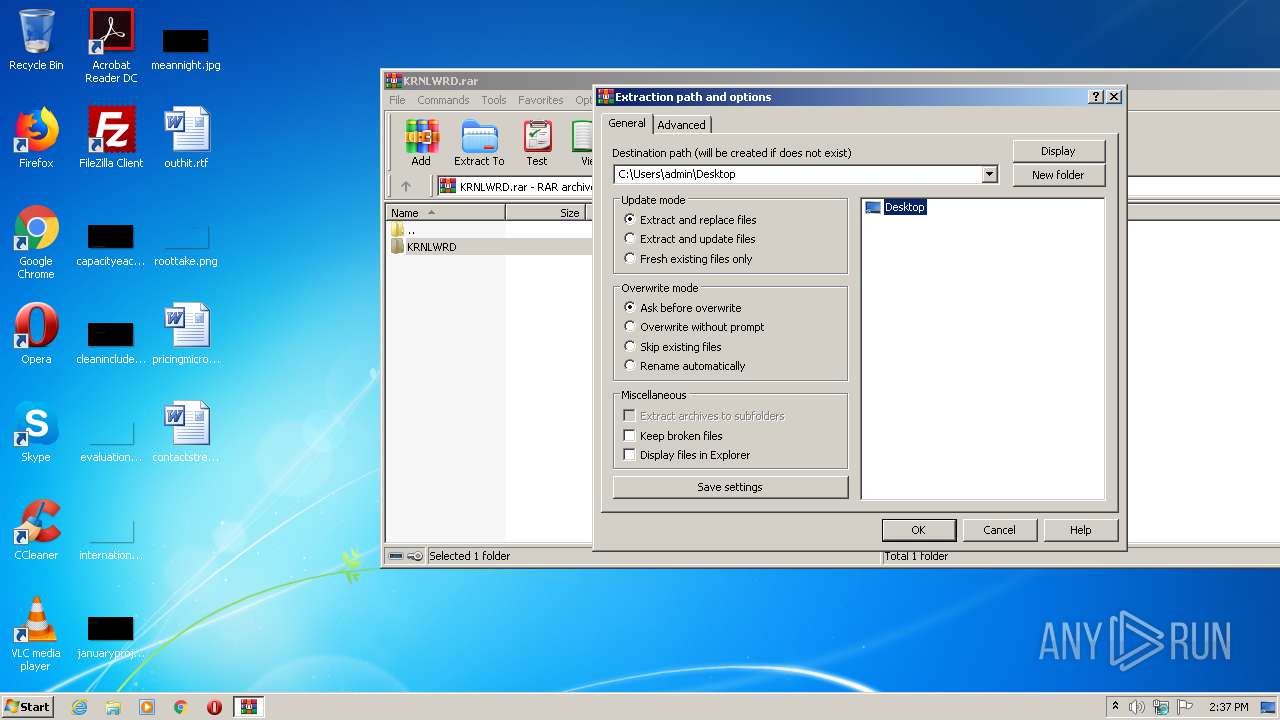The image size is (1280, 720).
Task: Open the Acrobat Reader DC desktop icon
Action: click(111, 46)
